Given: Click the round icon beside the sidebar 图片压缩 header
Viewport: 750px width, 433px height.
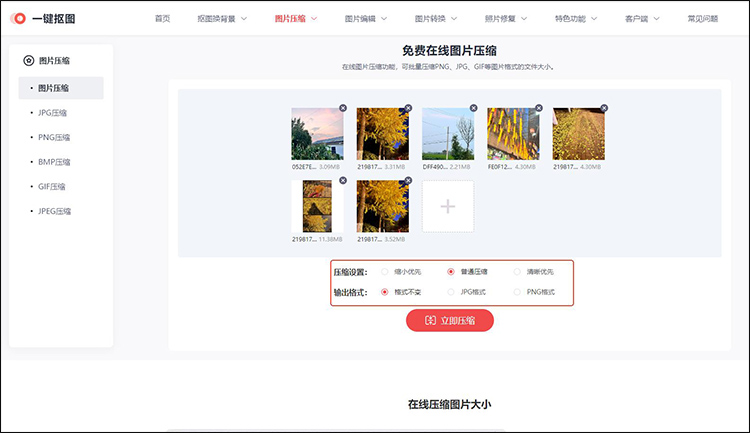Looking at the screenshot, I should pos(29,61).
